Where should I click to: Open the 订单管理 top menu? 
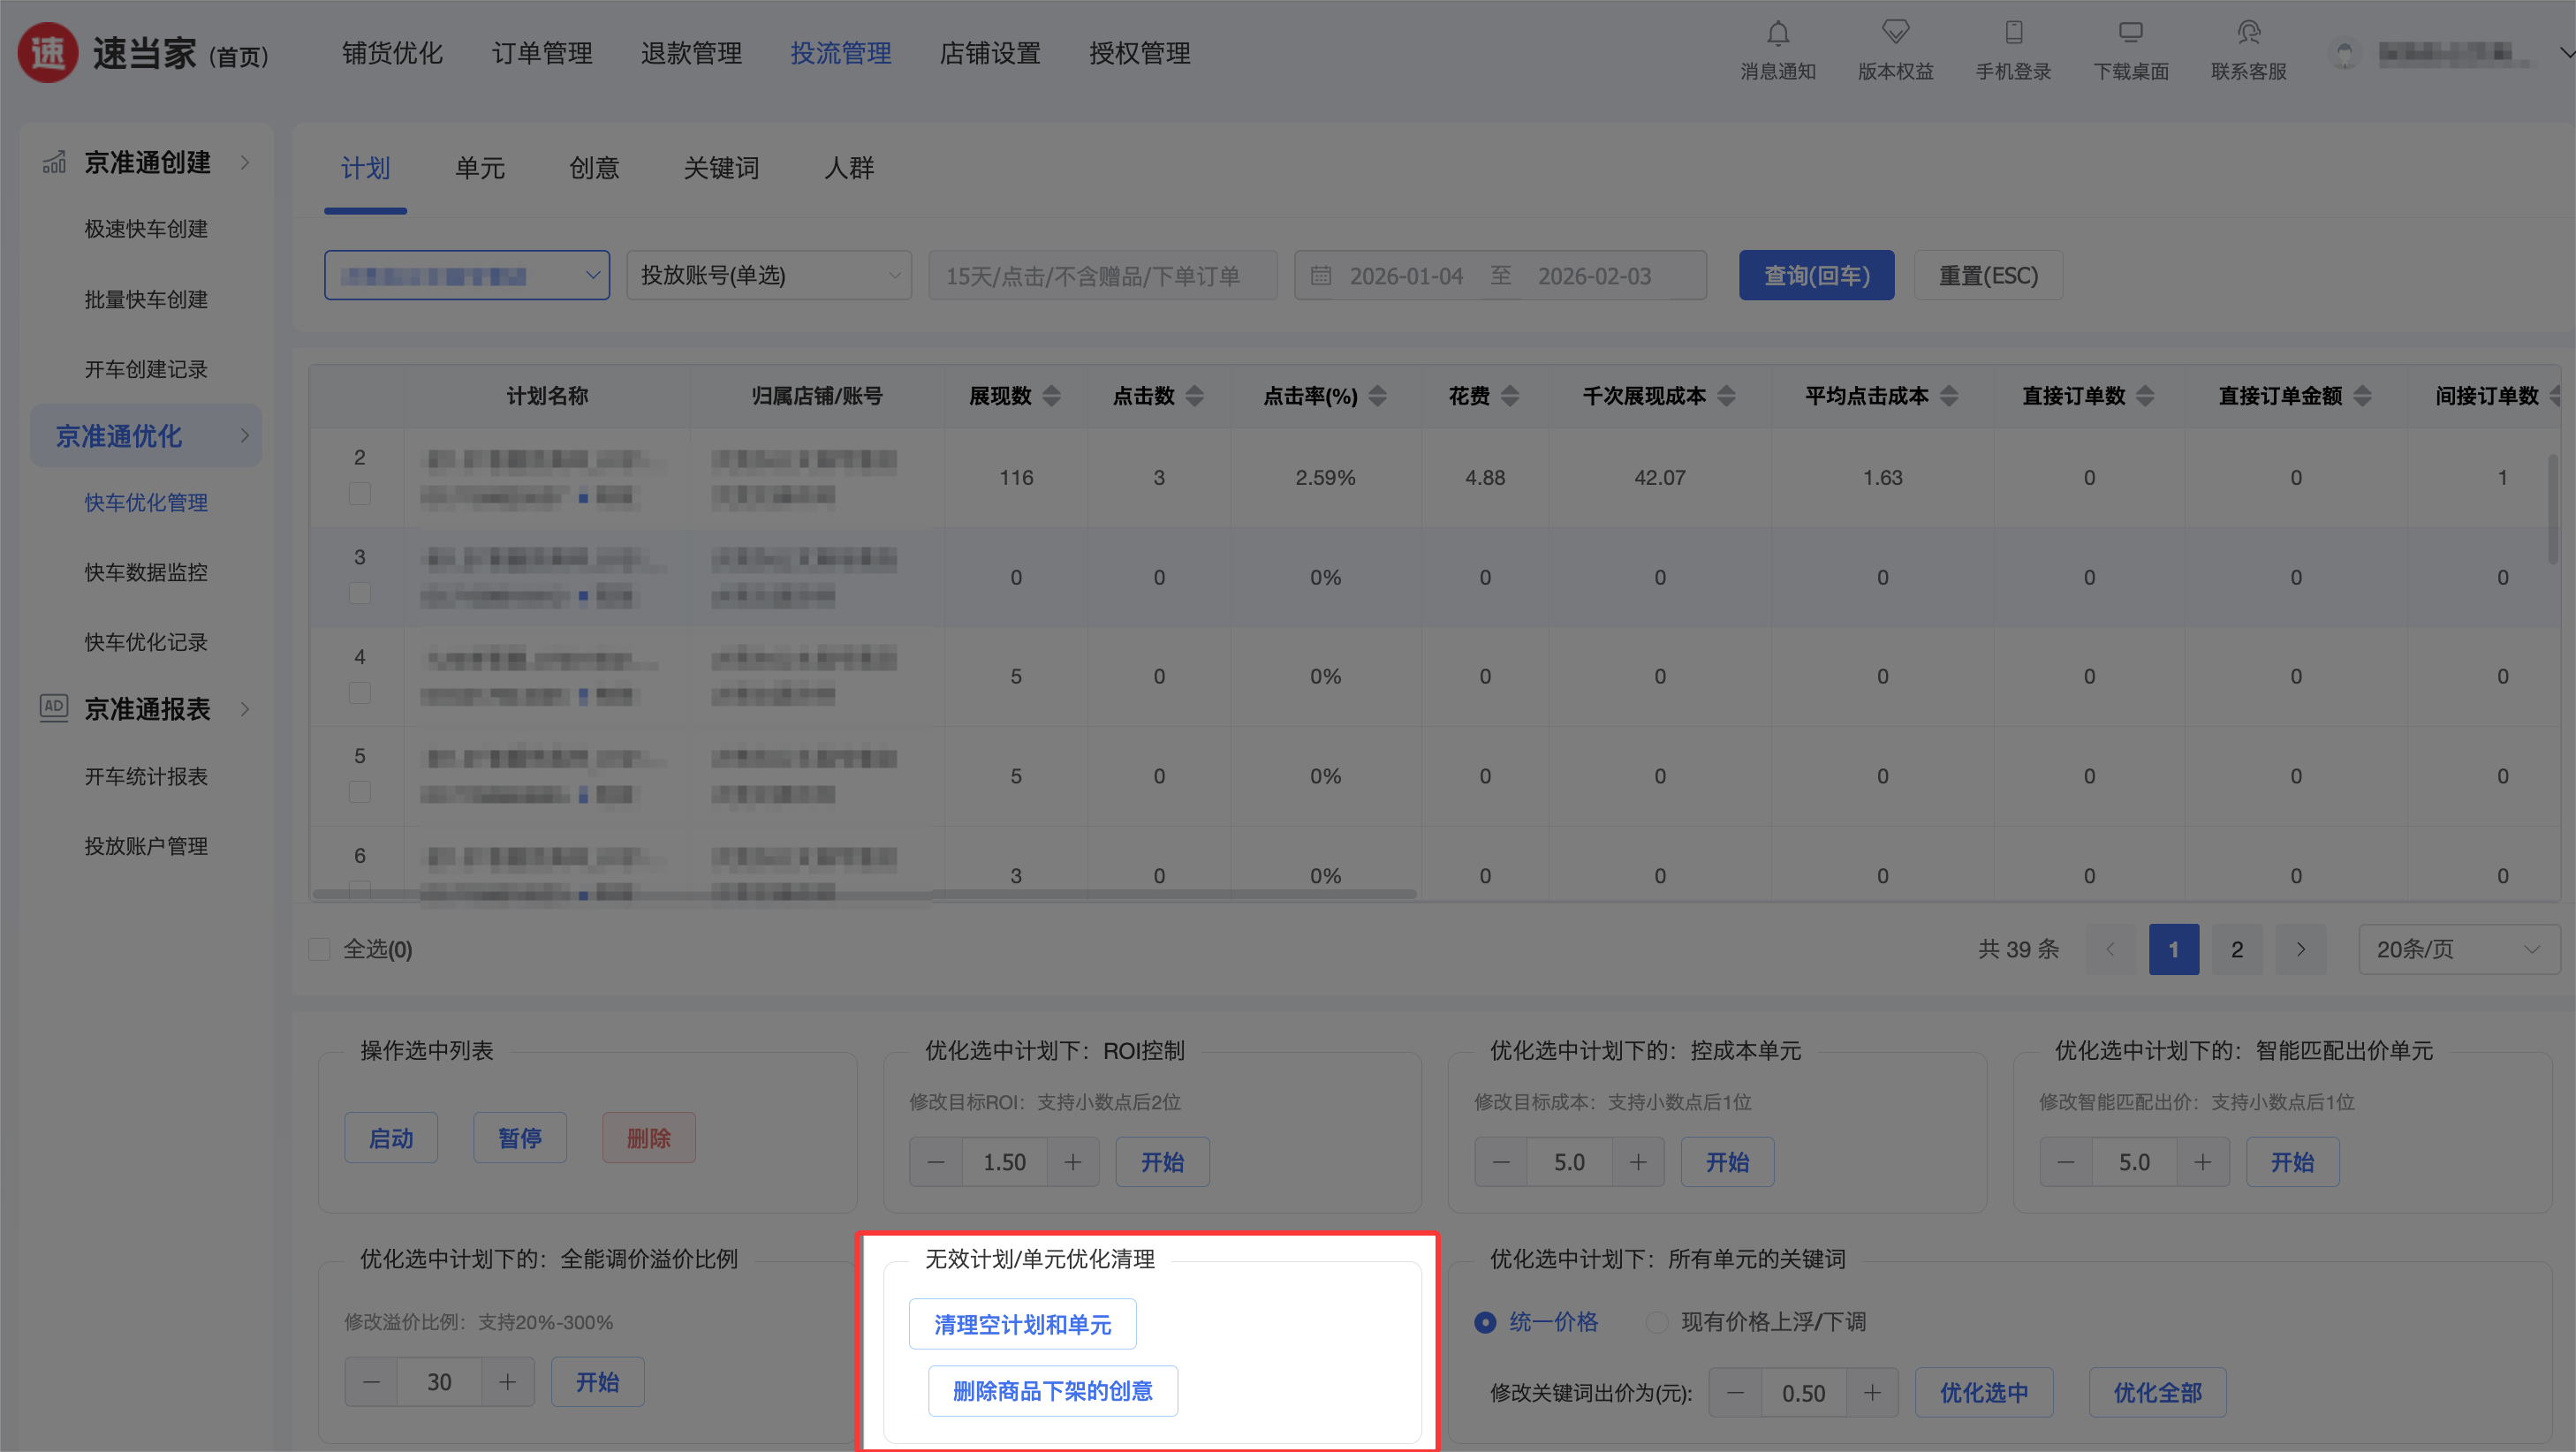point(542,53)
